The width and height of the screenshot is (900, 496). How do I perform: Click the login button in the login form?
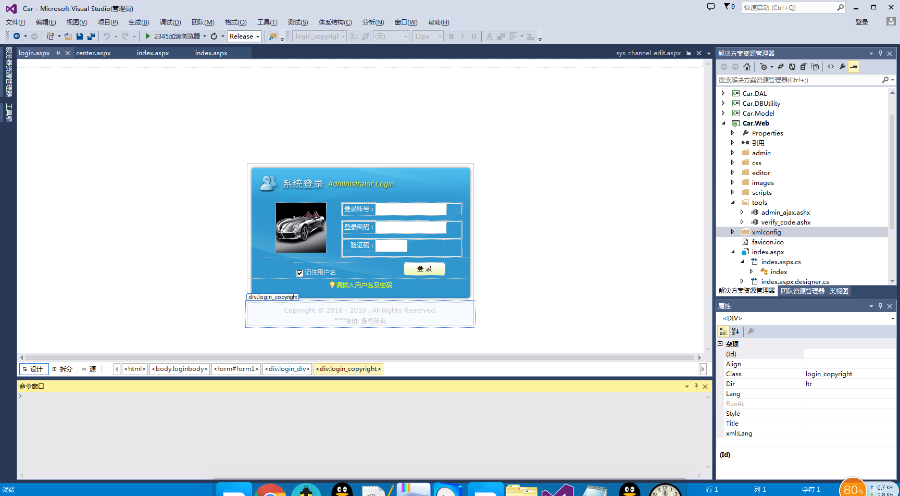[424, 269]
